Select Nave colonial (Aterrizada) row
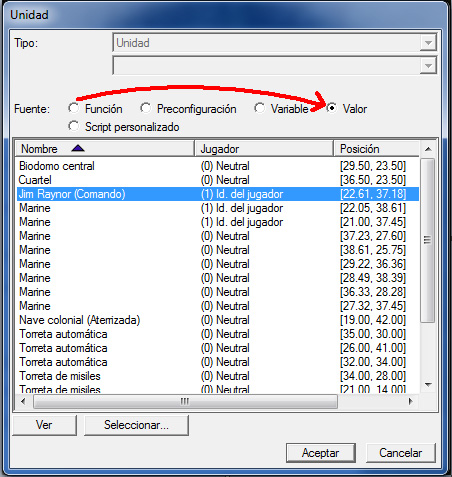This screenshot has height=477, width=452. 217,320
